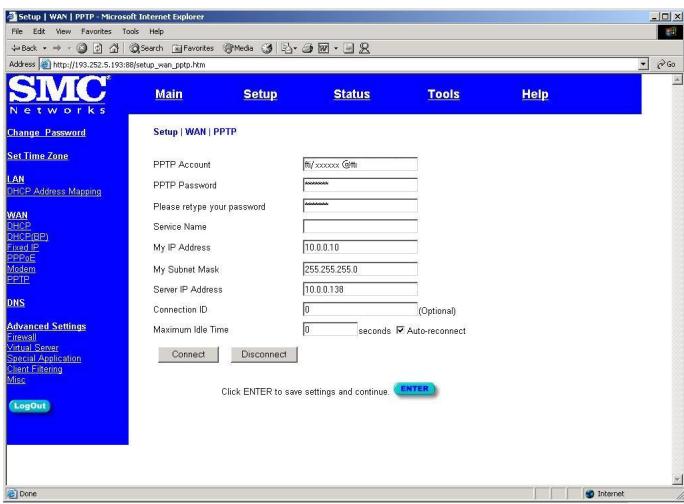The image size is (684, 504).
Task: Go to Setup in the SMC navigation
Action: [260, 94]
